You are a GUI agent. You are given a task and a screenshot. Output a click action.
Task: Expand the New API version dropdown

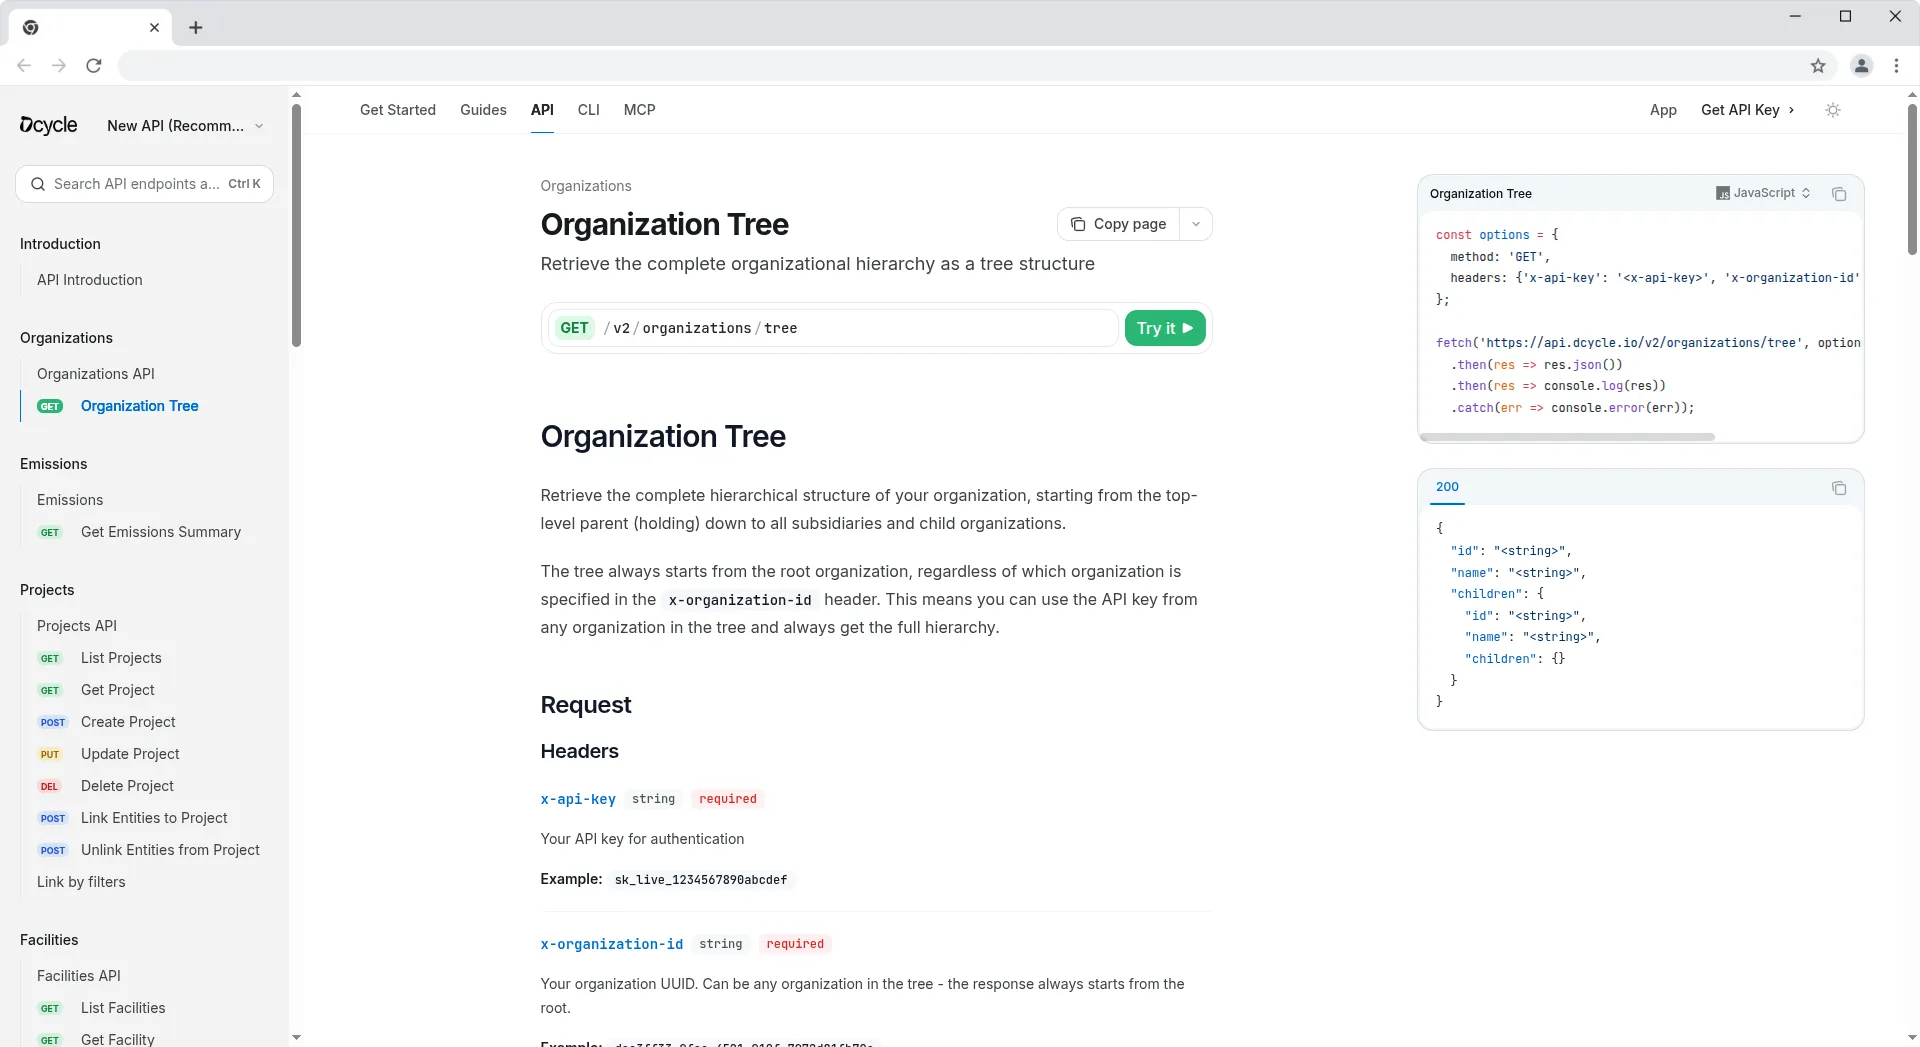260,126
